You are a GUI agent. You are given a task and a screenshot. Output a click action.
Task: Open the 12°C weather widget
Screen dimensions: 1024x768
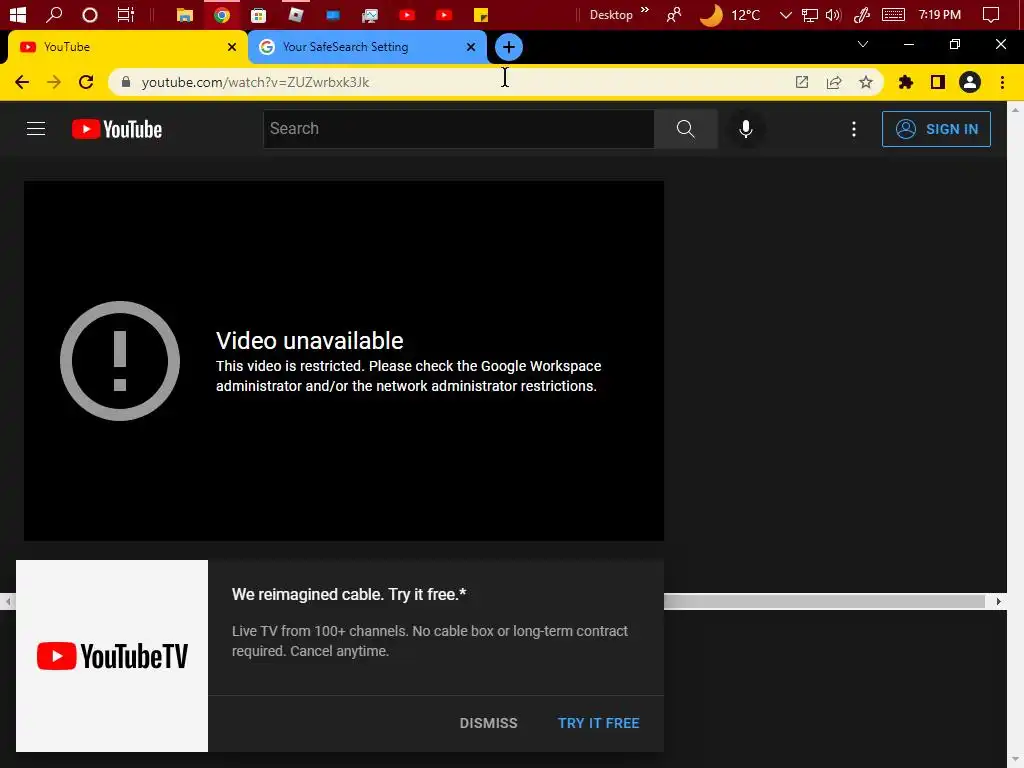click(730, 14)
